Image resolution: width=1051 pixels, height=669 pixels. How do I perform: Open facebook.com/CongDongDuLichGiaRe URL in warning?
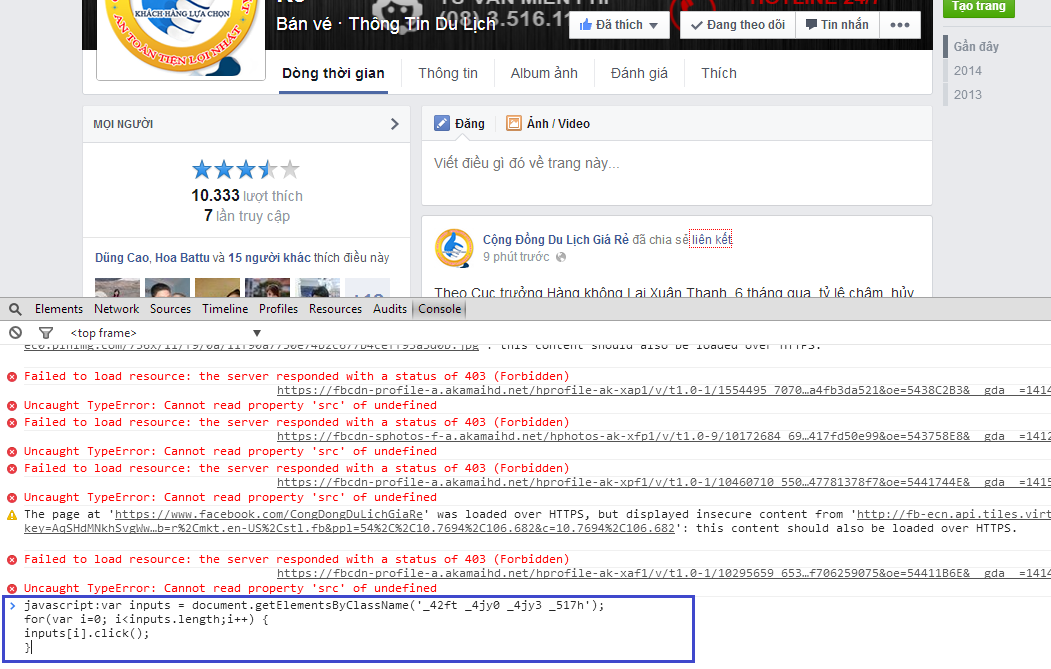269,514
